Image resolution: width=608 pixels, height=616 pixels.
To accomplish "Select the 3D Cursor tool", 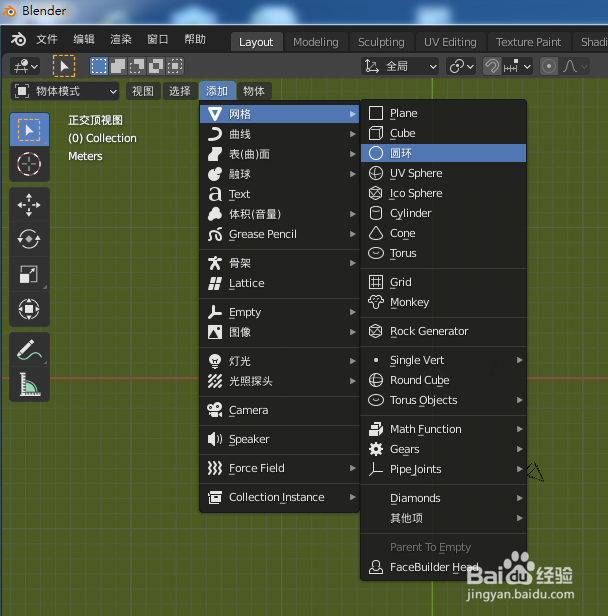I will point(29,164).
